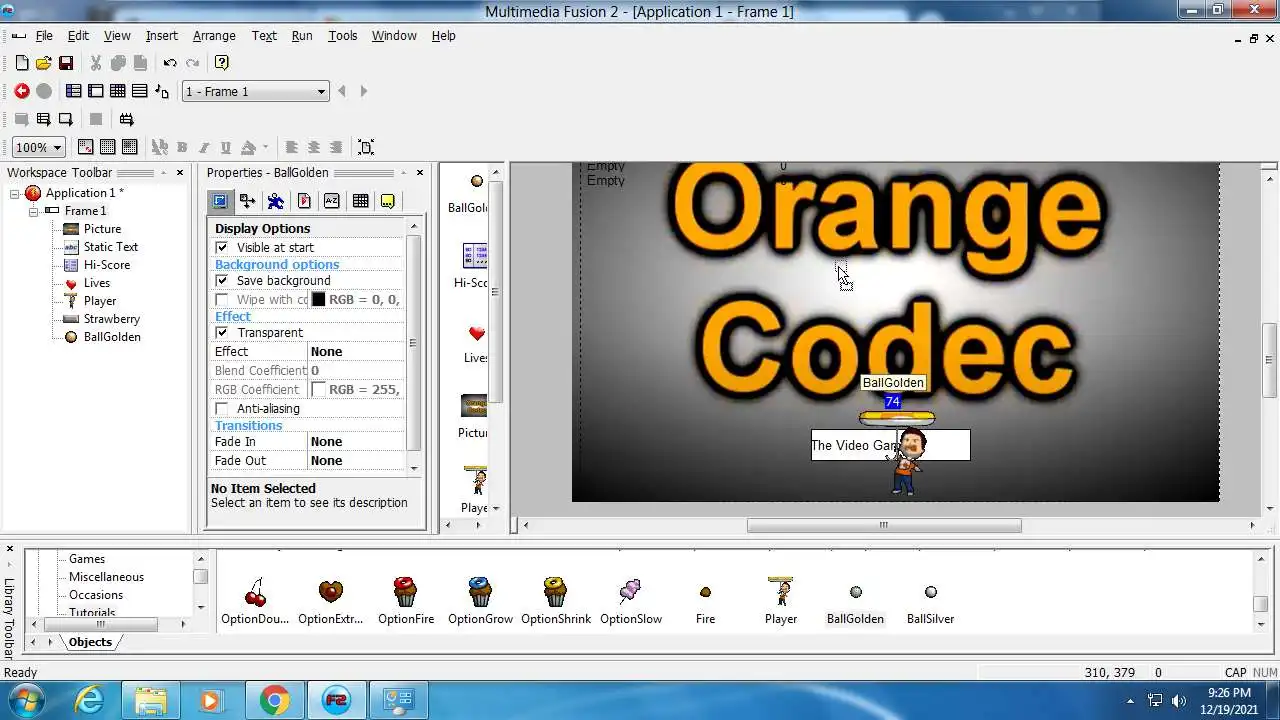Open the Insert menu

161,35
